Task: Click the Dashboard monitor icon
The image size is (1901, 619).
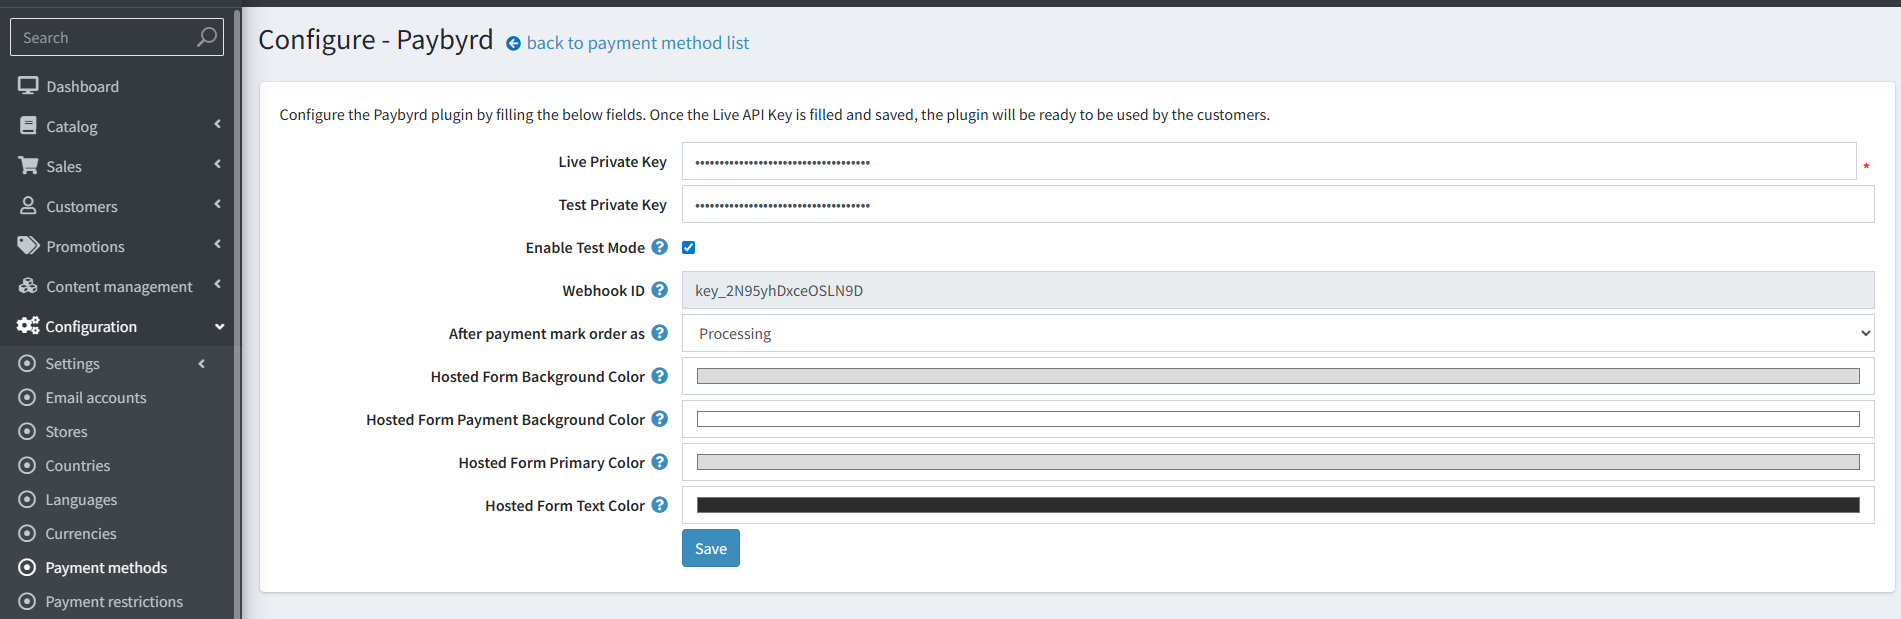Action: coord(28,86)
